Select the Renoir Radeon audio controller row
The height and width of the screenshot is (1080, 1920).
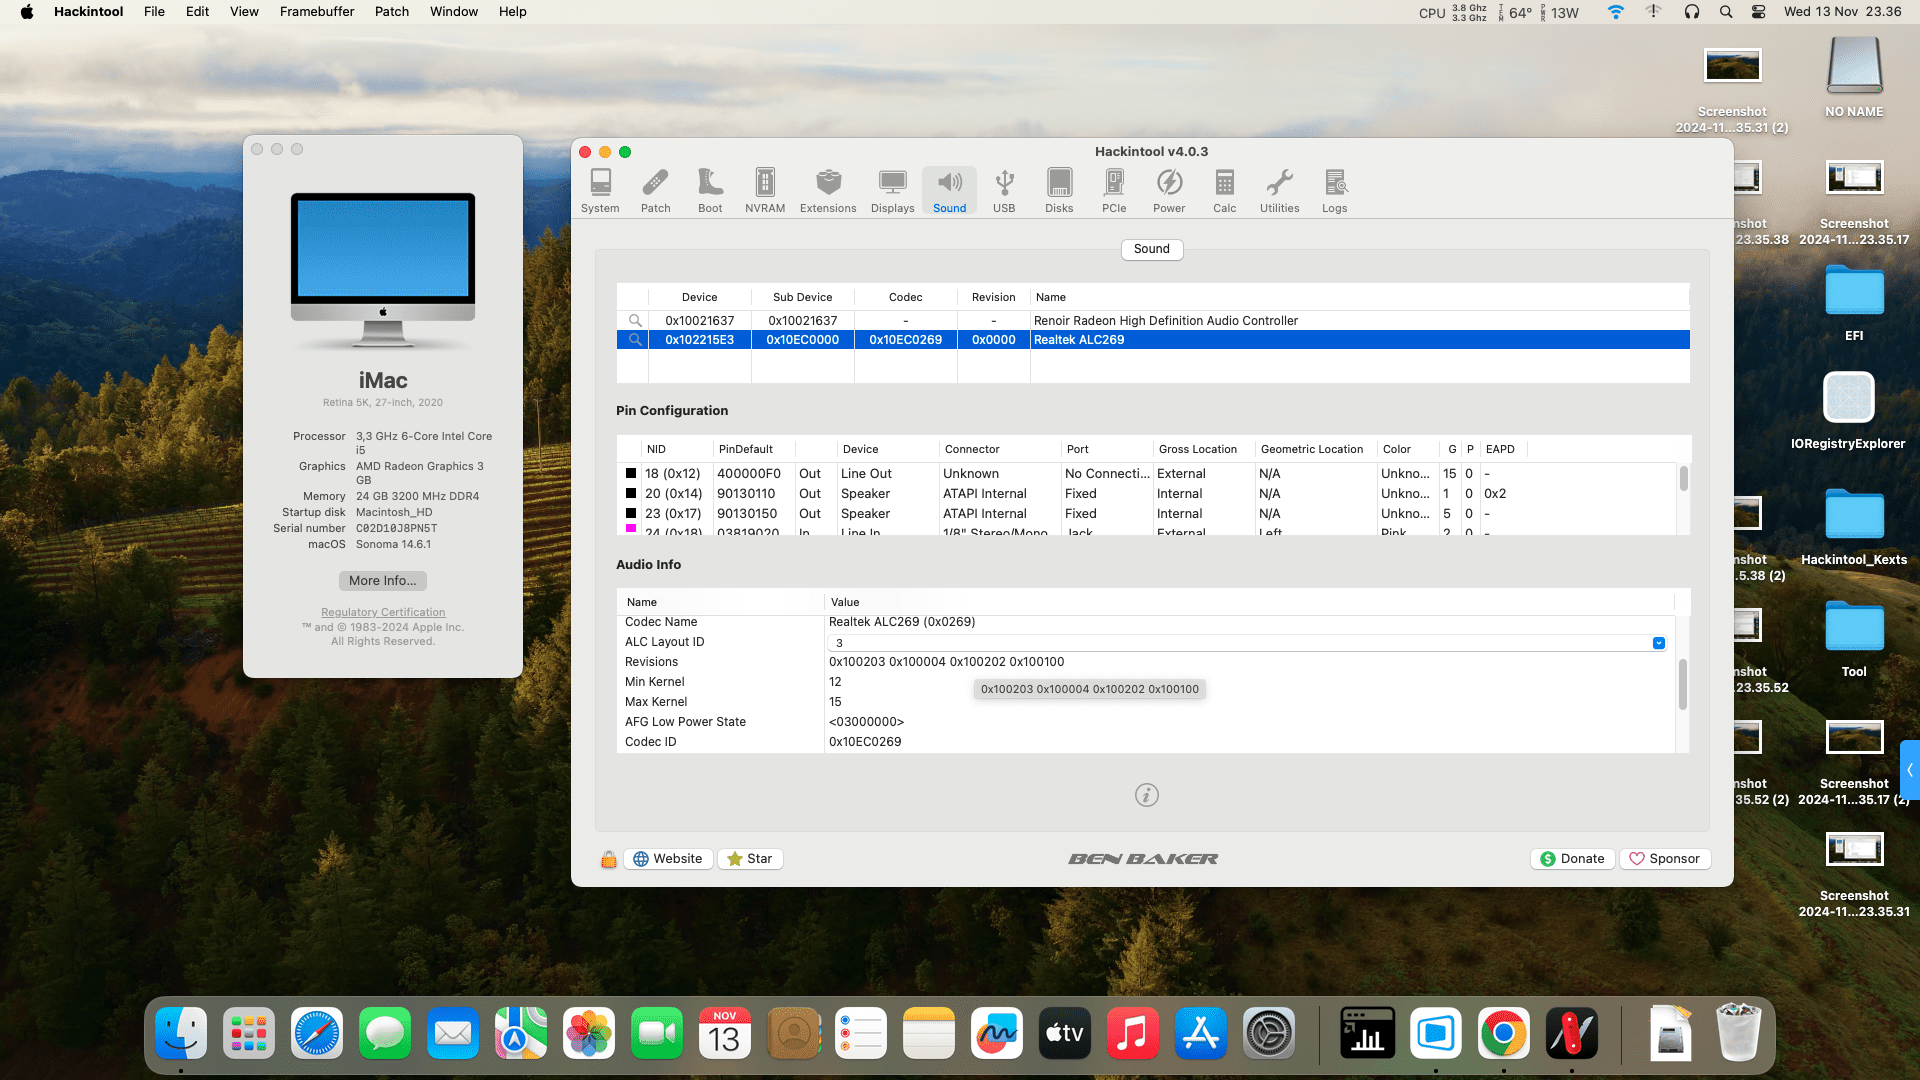(x=1166, y=320)
